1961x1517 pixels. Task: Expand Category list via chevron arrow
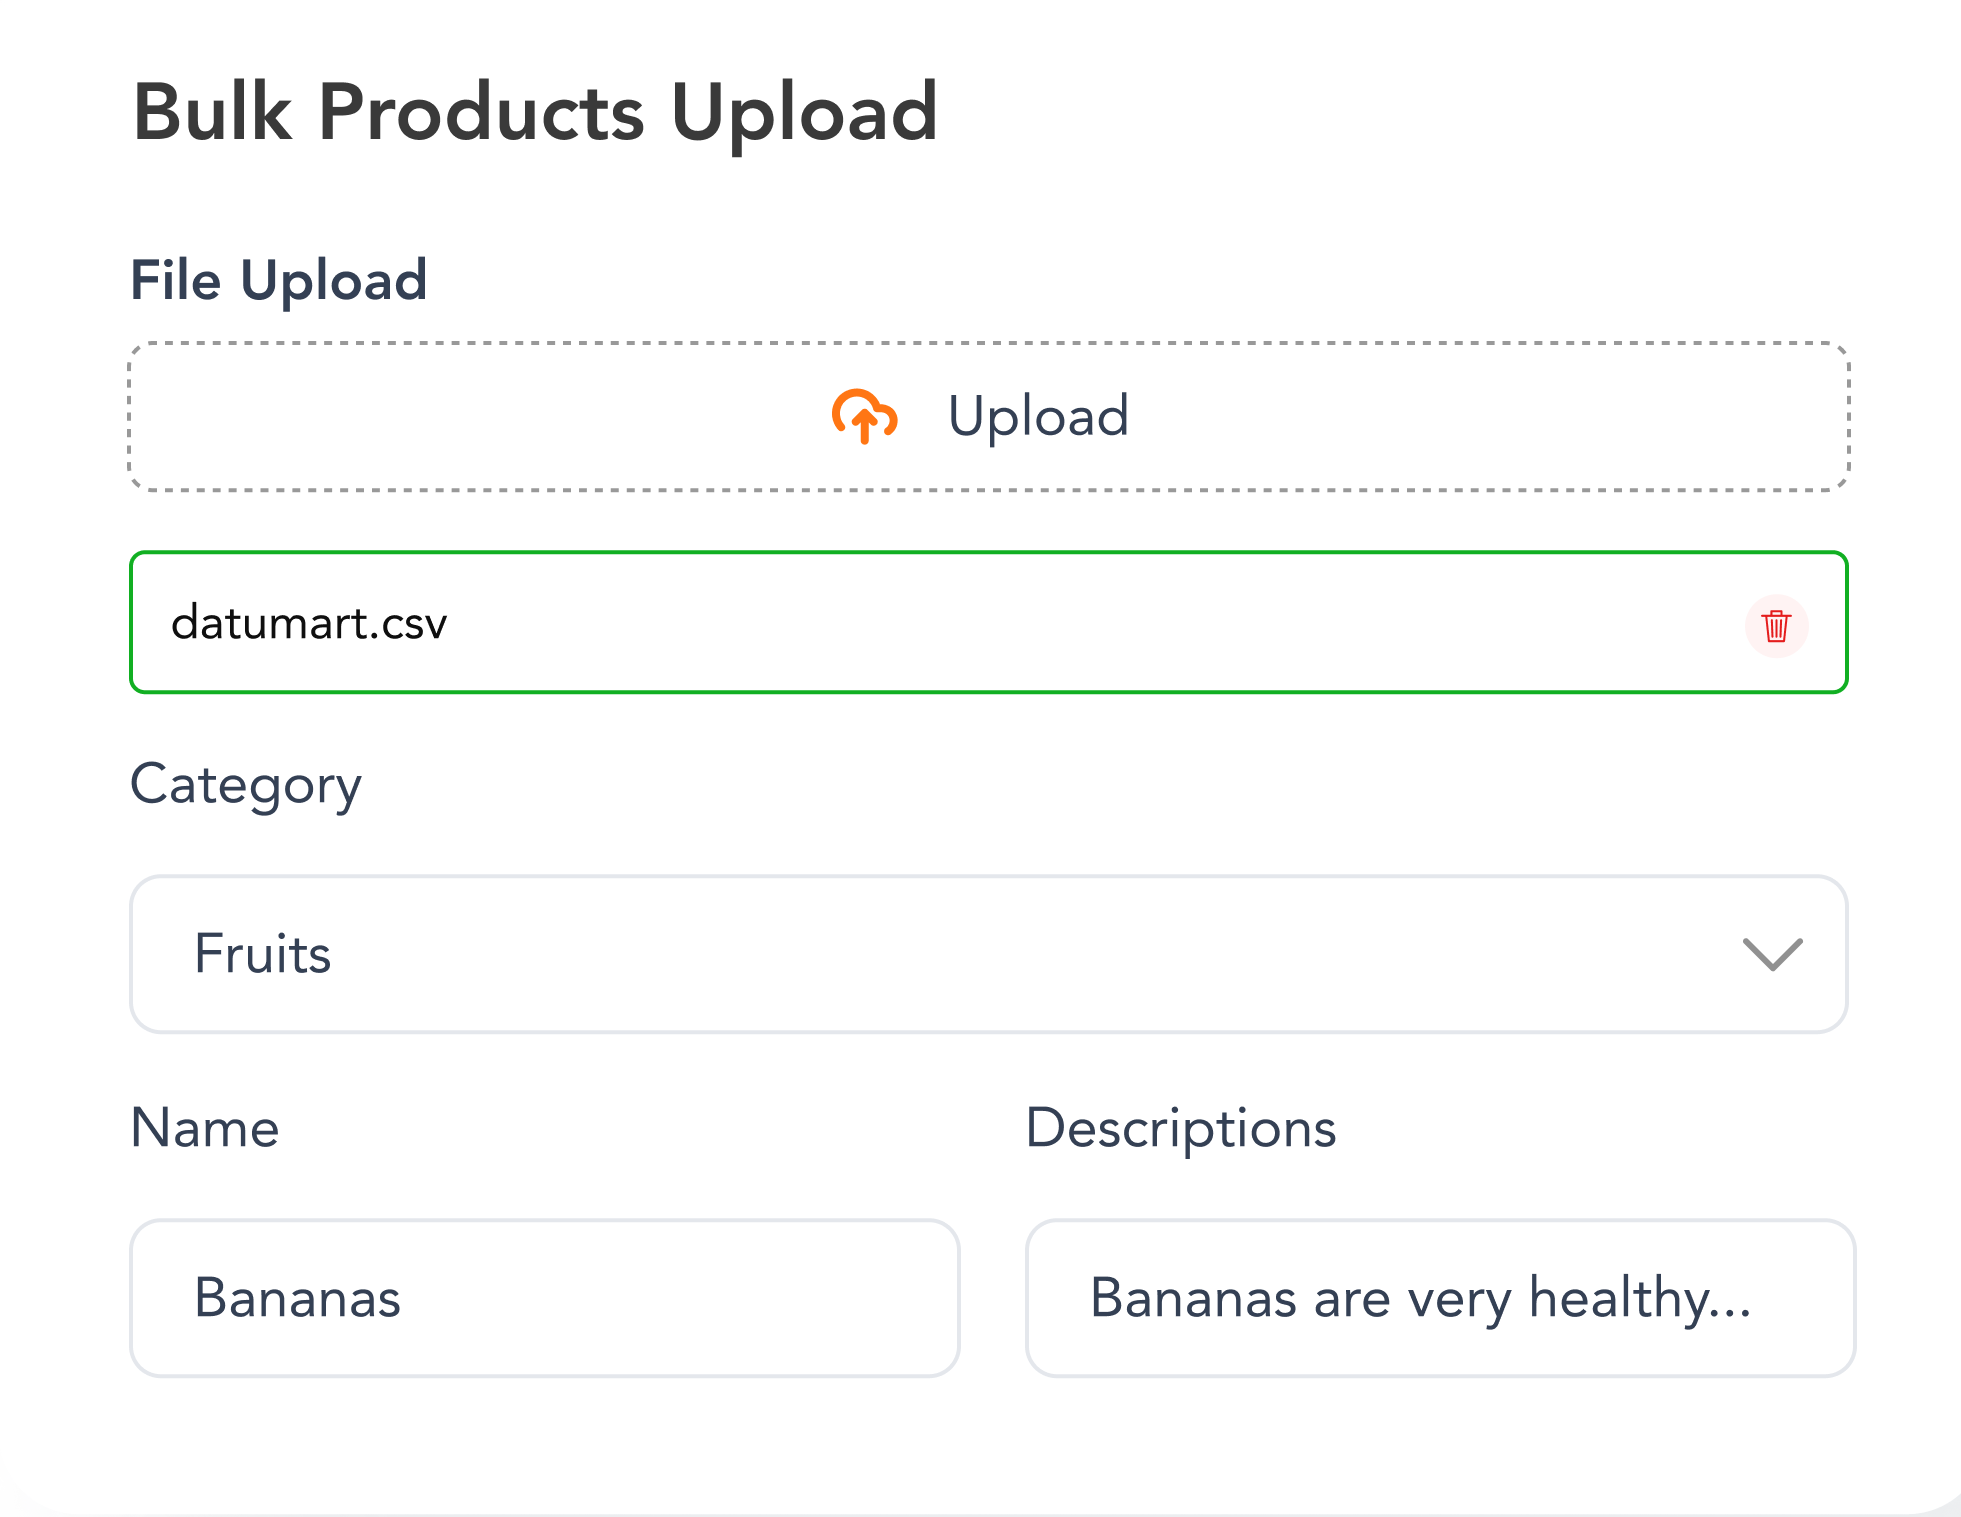(1772, 954)
